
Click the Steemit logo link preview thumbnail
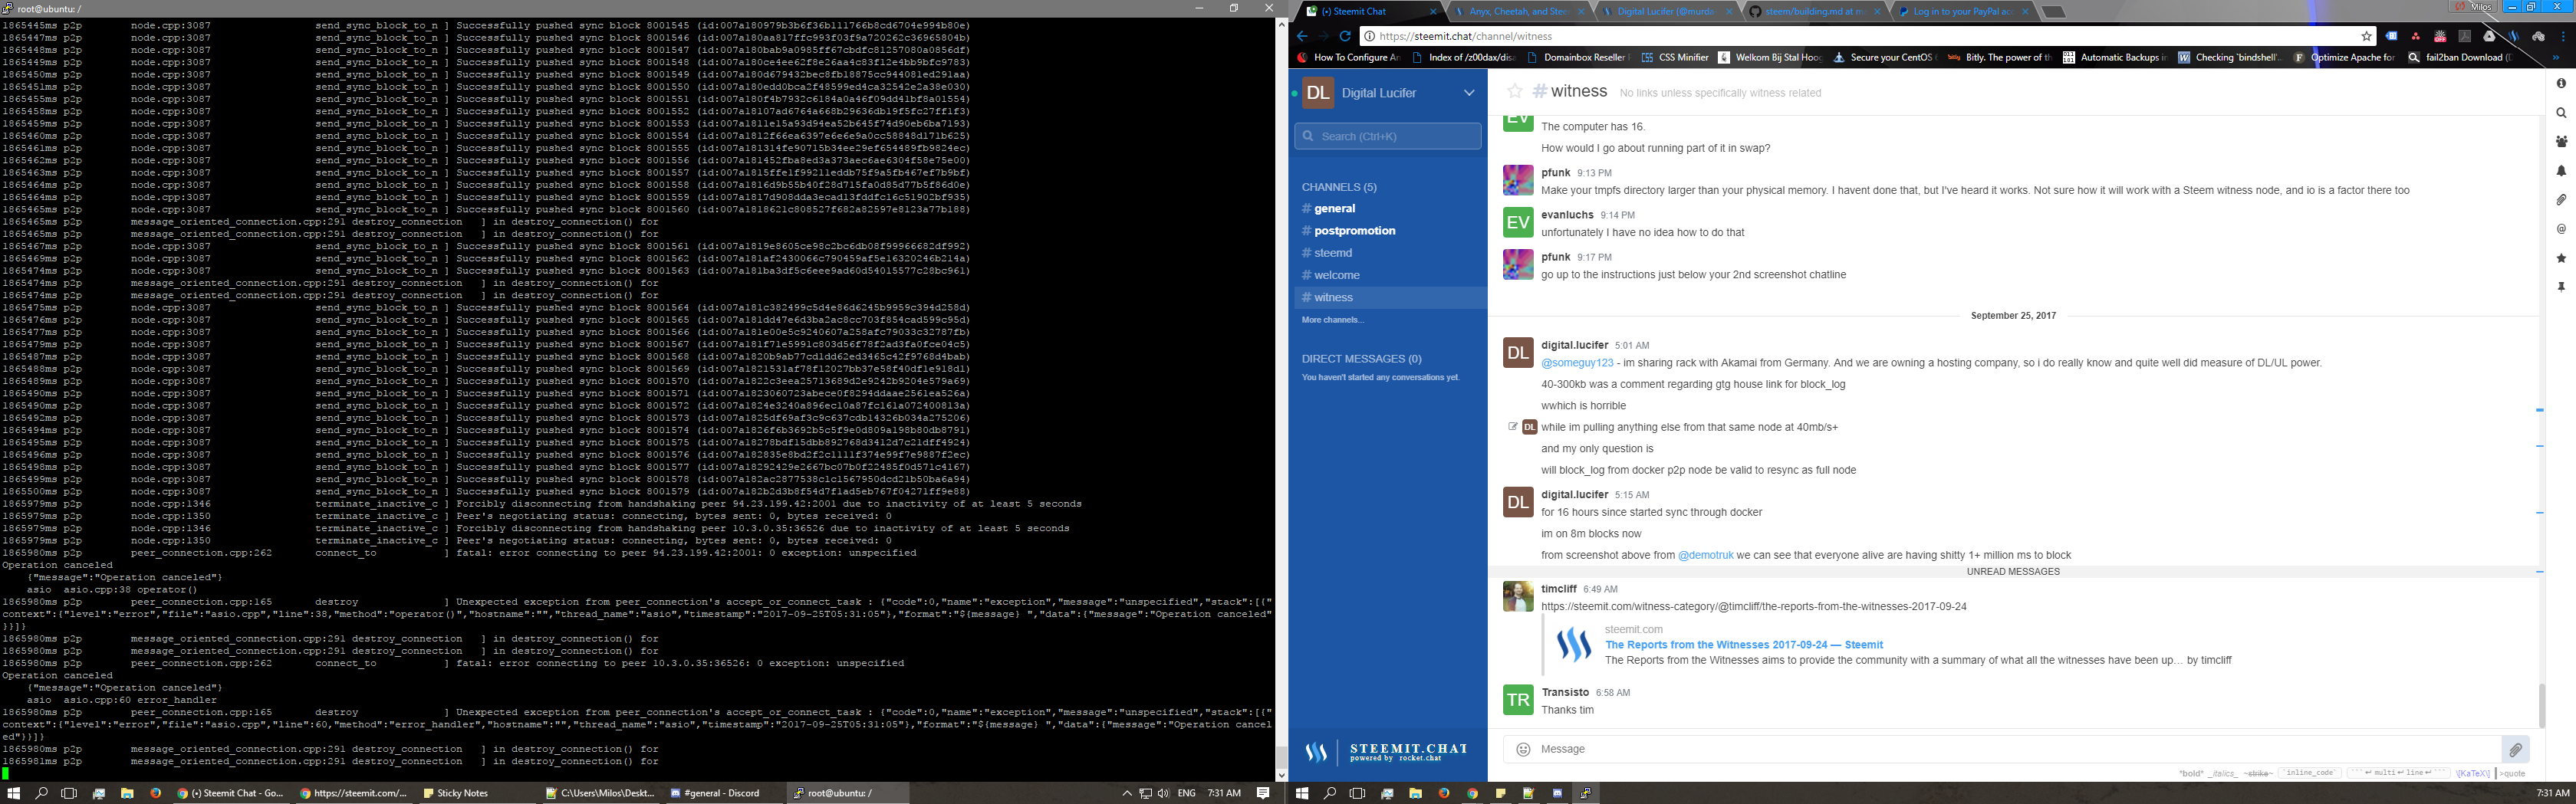(x=1574, y=645)
